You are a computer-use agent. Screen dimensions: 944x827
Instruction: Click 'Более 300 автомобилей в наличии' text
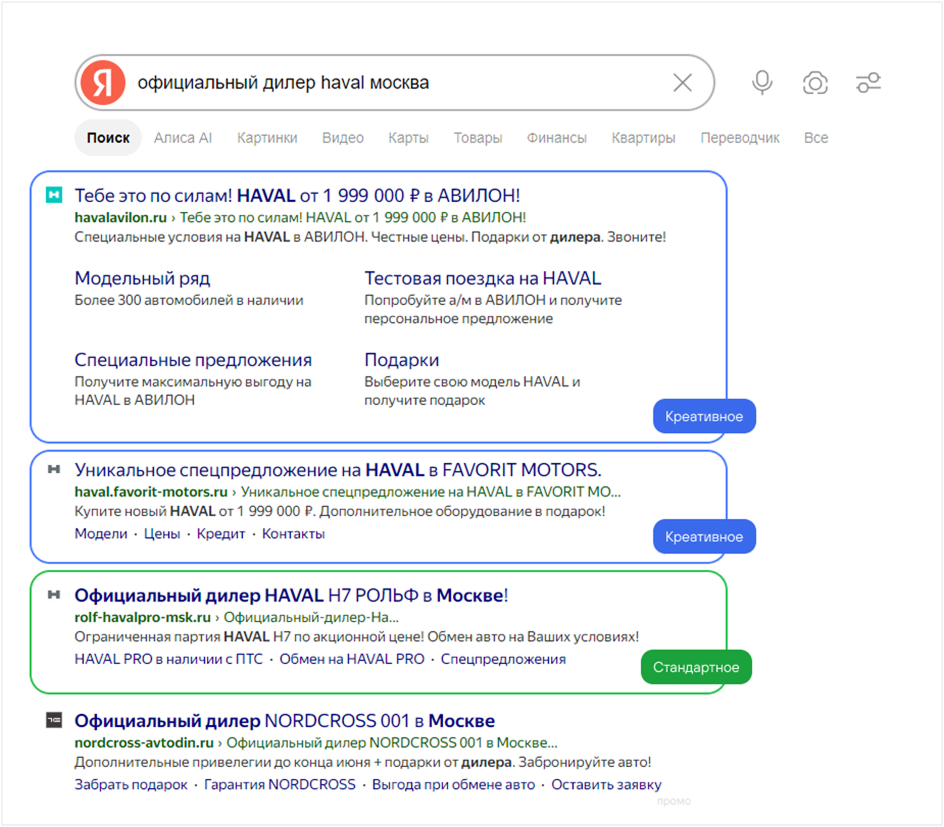189,300
